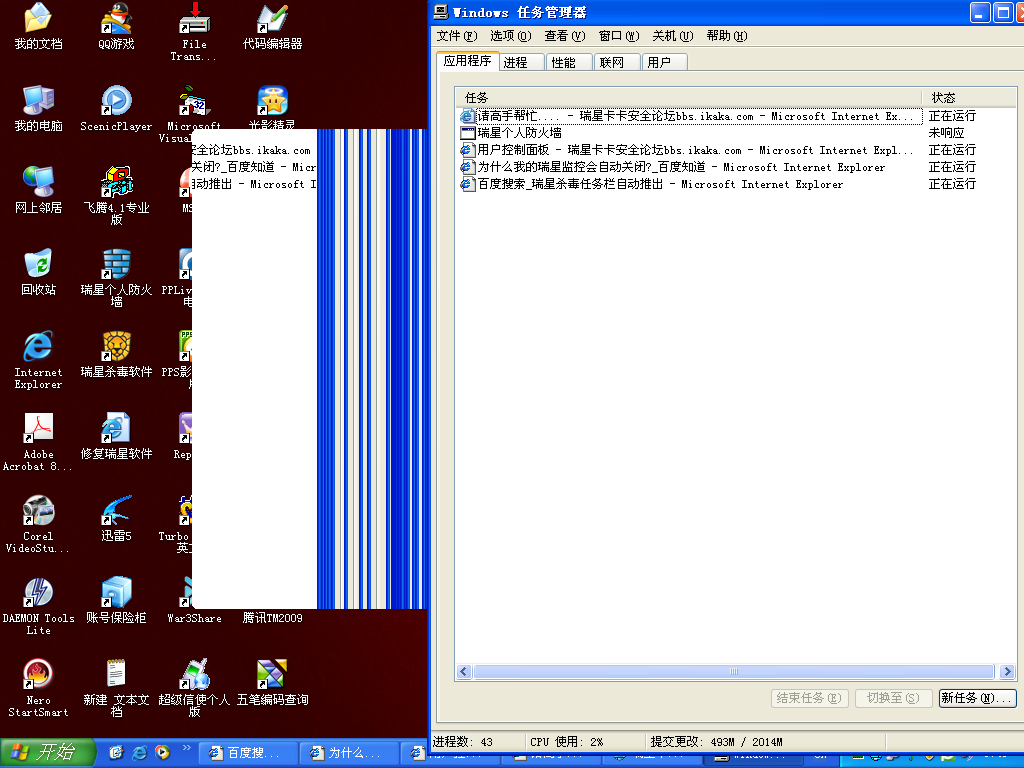Click the media player quick launch icon

tap(162, 753)
